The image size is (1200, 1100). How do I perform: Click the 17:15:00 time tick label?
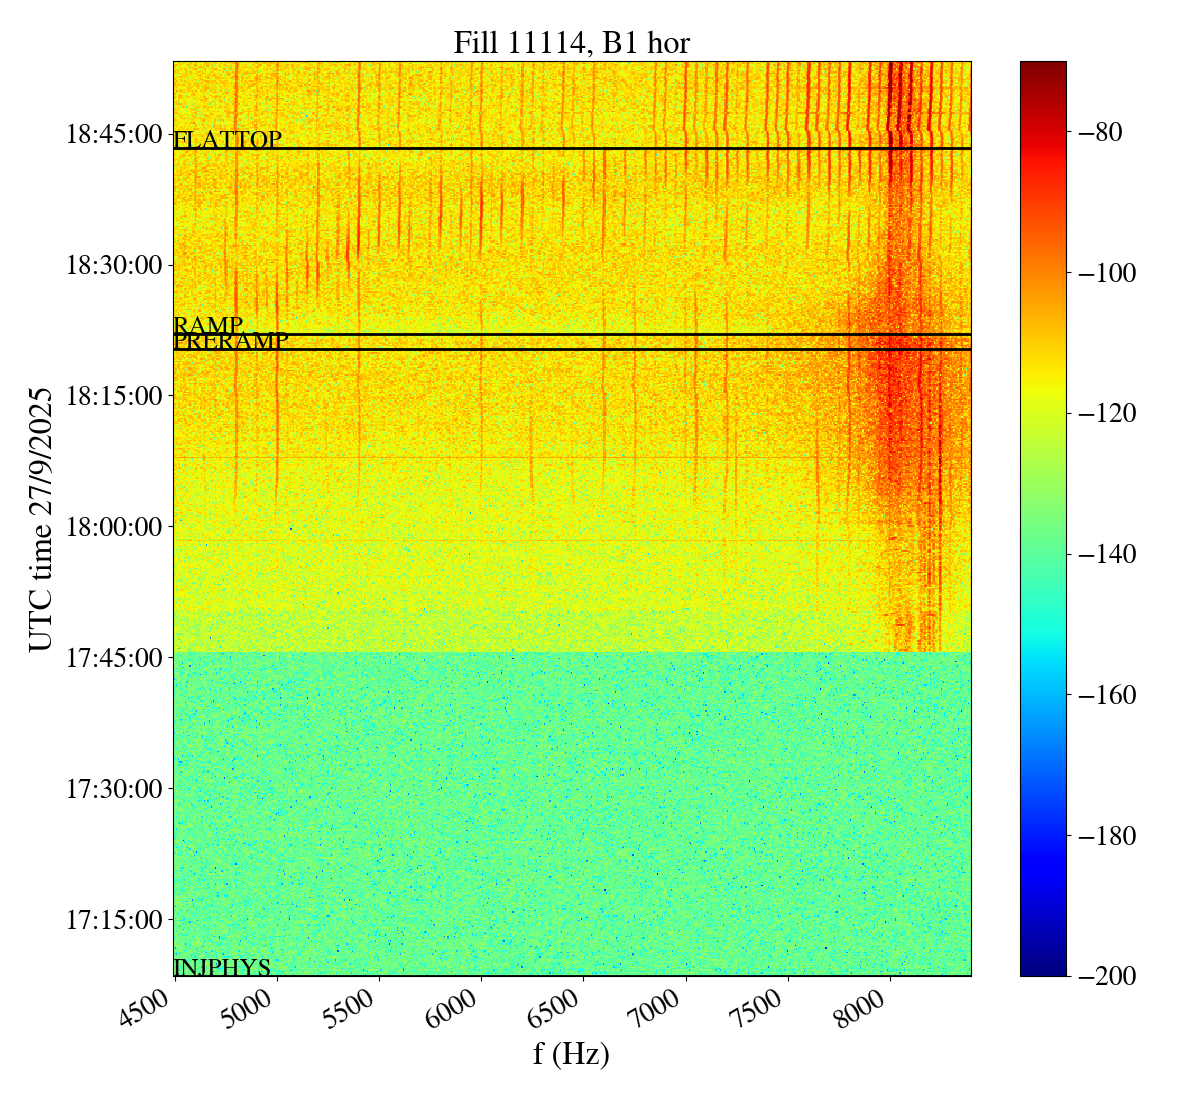click(113, 919)
